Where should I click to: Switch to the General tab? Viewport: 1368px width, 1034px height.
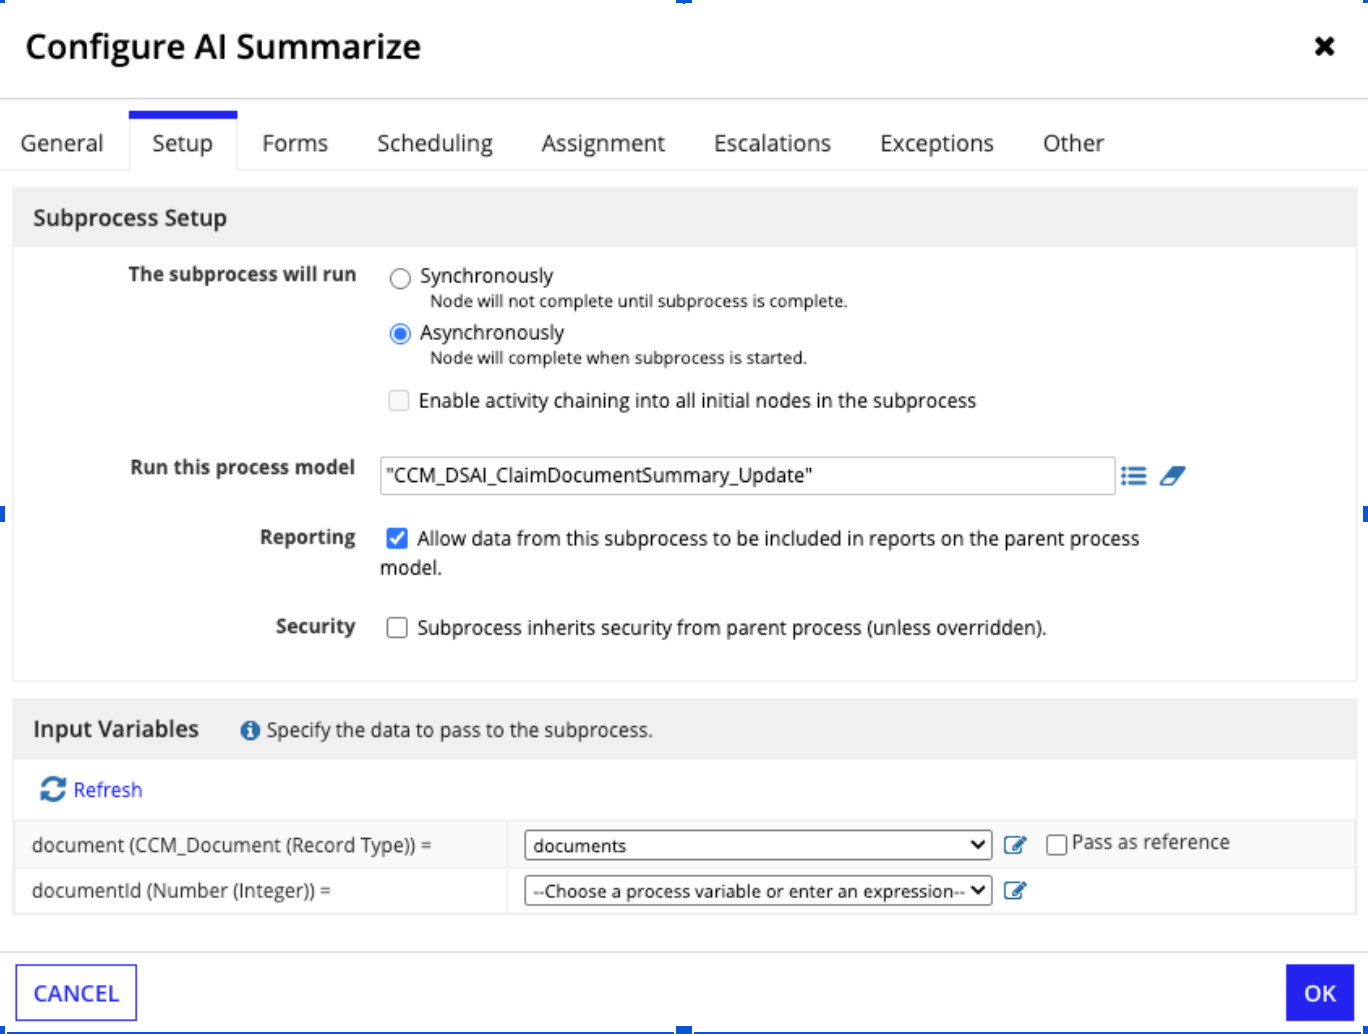(62, 143)
